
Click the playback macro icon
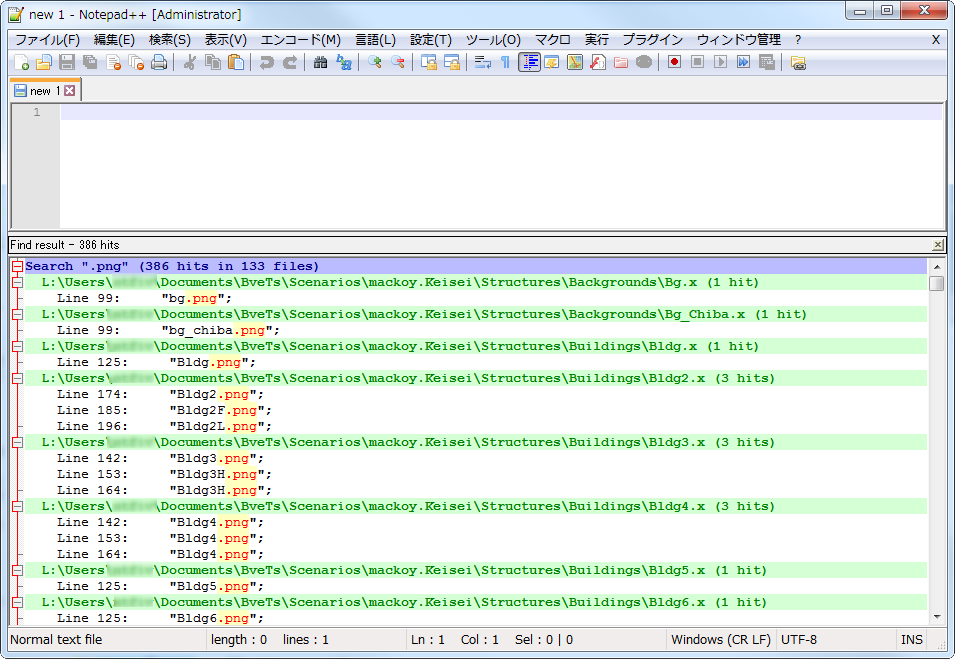tap(721, 62)
